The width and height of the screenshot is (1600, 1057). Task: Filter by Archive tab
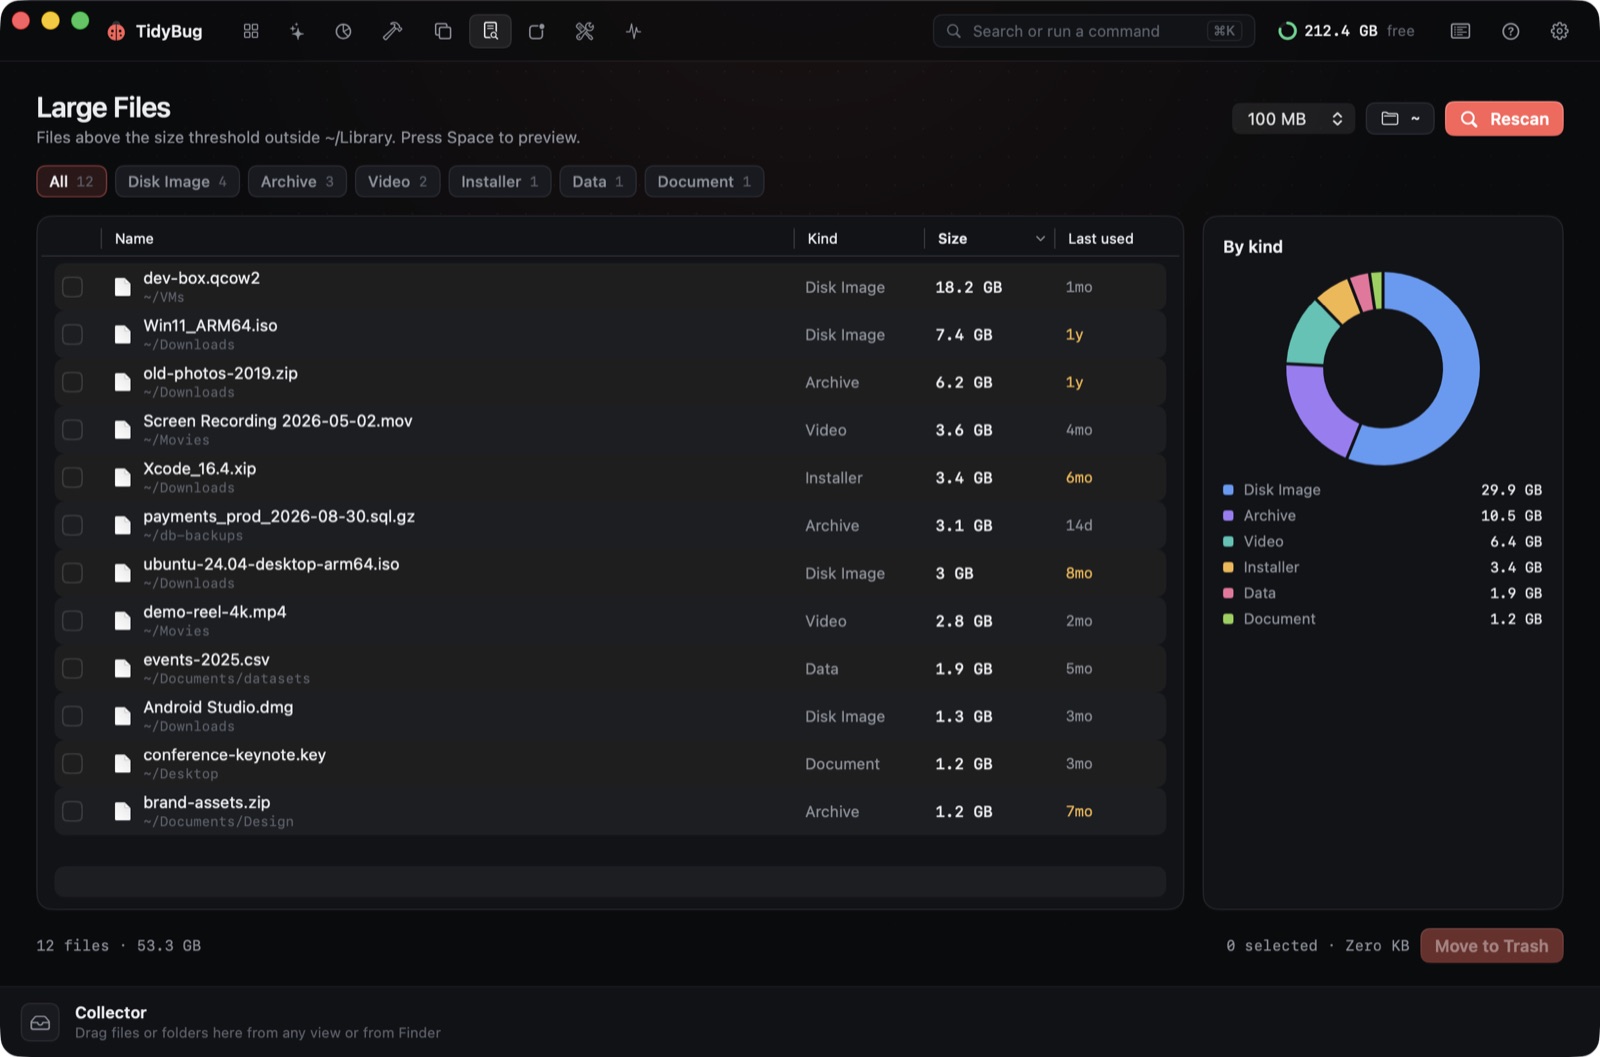pyautogui.click(x=297, y=181)
